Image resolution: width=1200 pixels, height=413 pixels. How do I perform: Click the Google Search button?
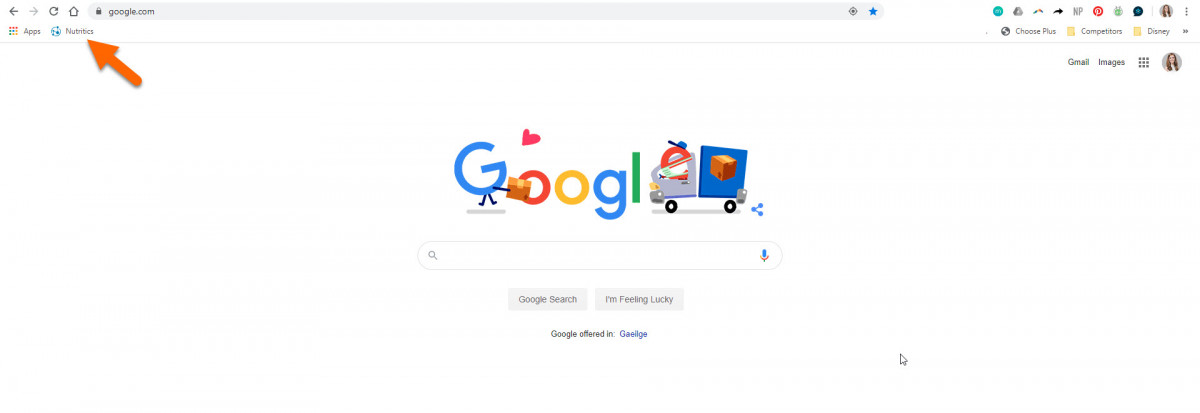[x=548, y=299]
